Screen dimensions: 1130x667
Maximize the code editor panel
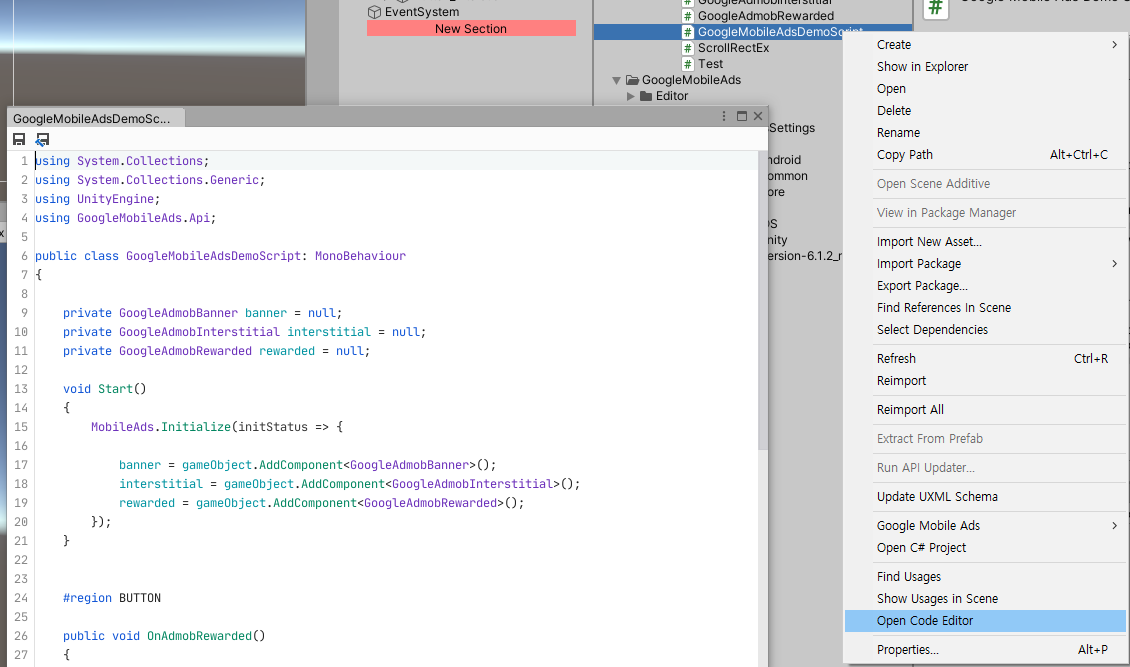pyautogui.click(x=742, y=116)
